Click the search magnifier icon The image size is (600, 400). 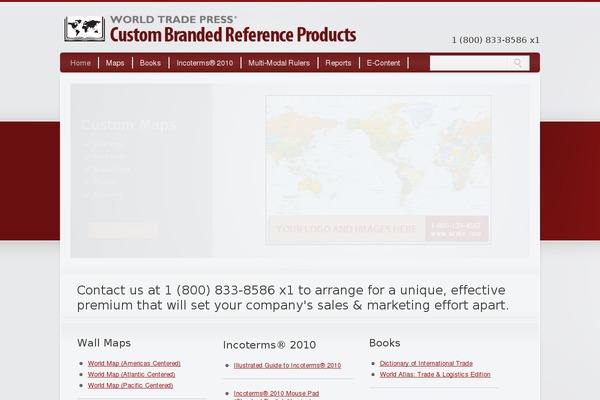[518, 63]
